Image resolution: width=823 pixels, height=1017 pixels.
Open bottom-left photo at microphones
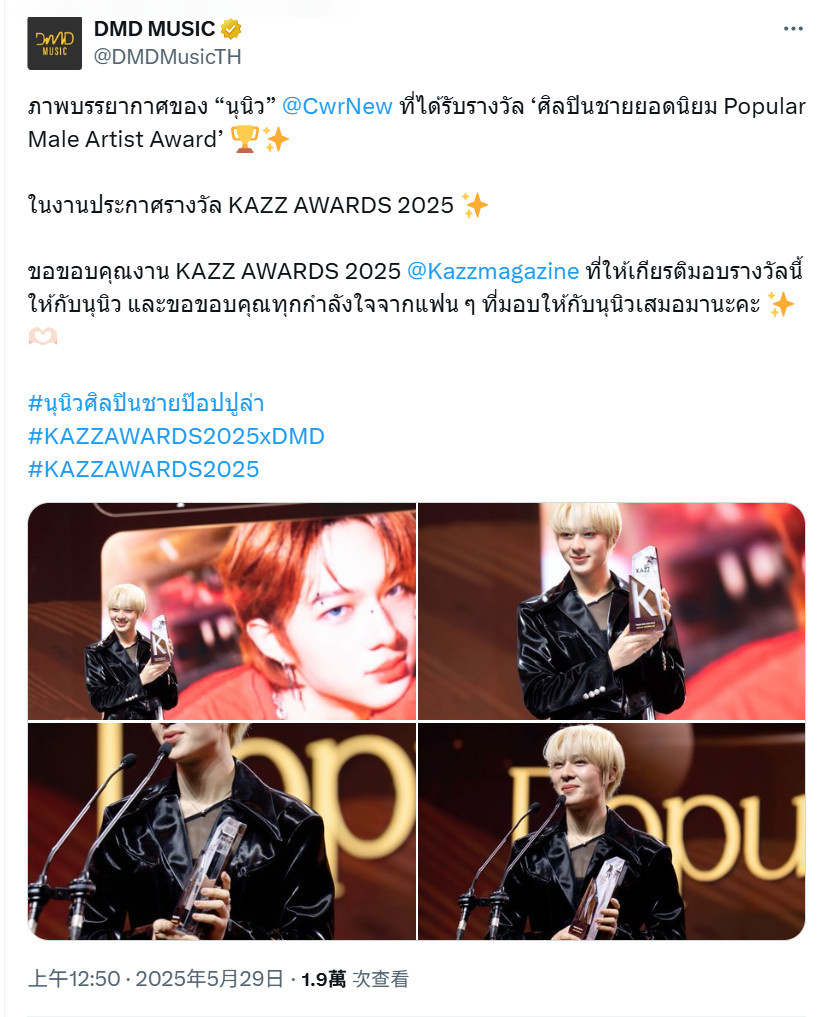coord(222,831)
